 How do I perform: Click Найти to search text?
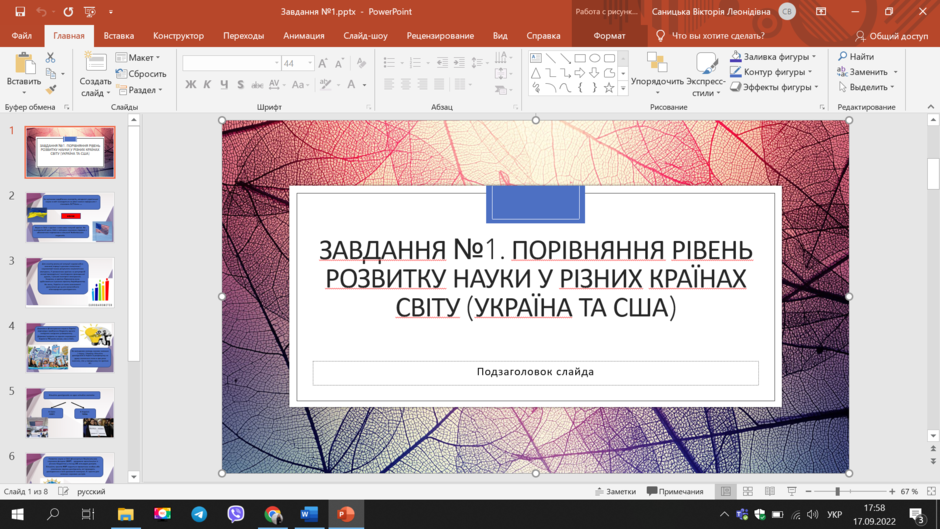pos(856,56)
